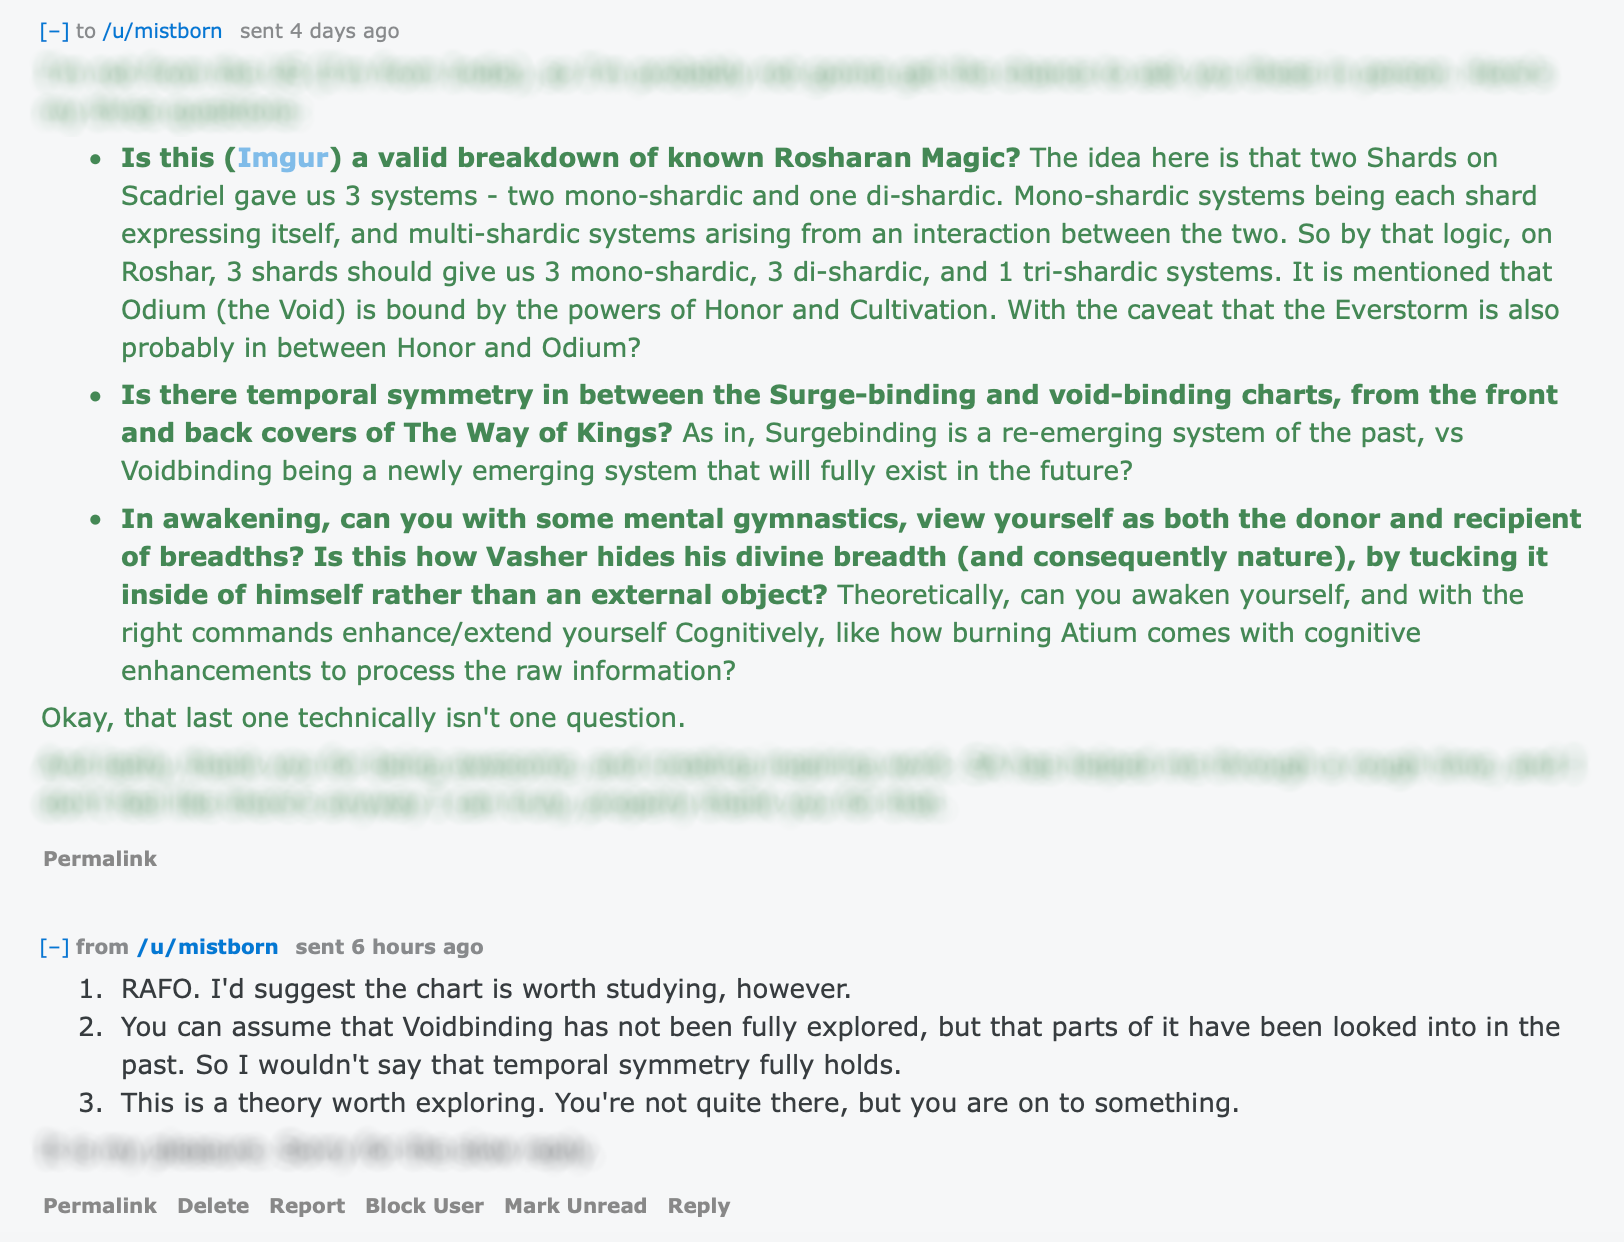Click the third answer about theory worth exploring
The width and height of the screenshot is (1624, 1242).
[x=680, y=1104]
